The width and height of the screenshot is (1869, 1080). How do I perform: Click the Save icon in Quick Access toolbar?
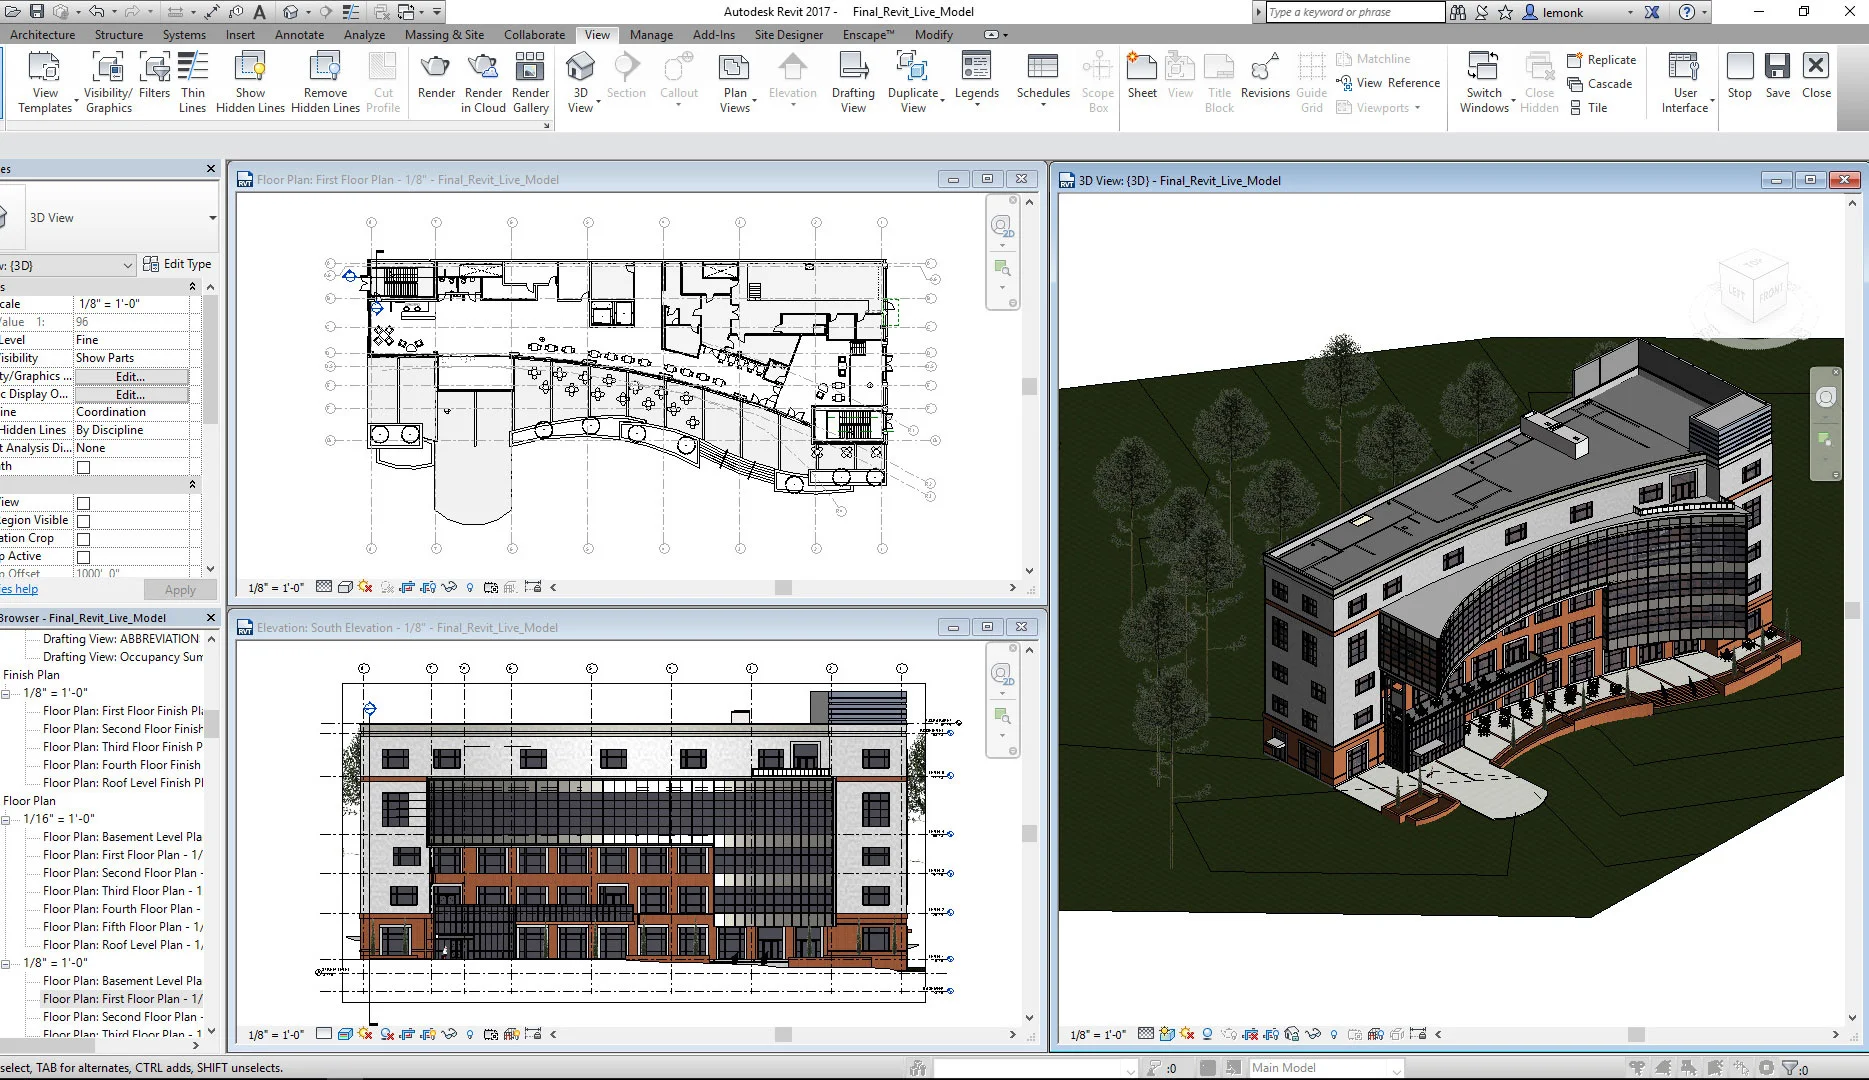pos(37,12)
